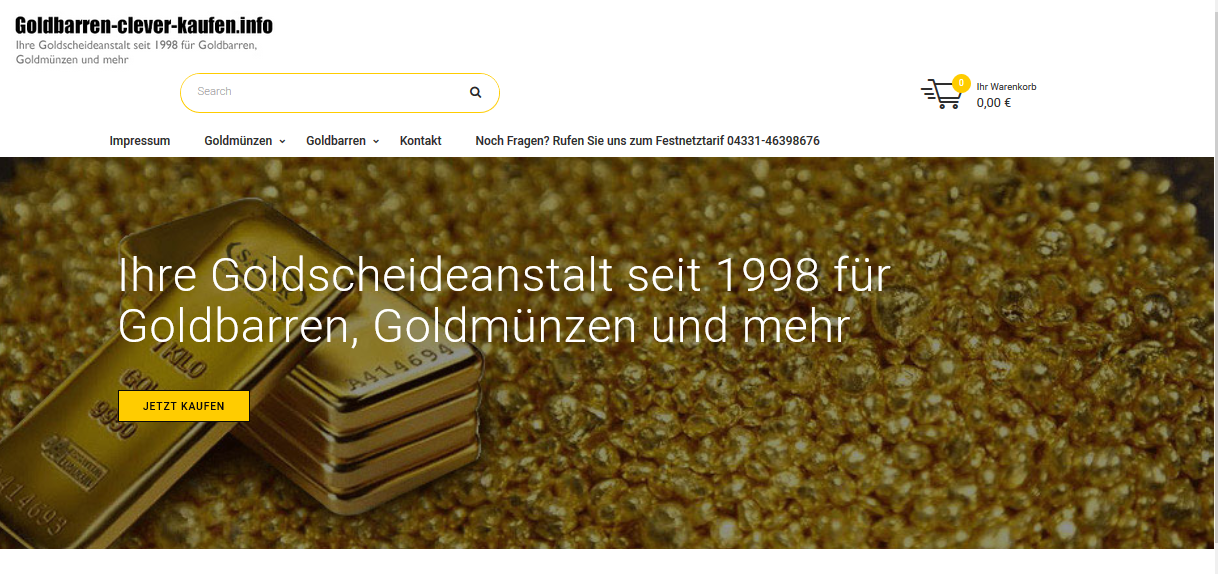Open the shopping cart icon
Screen dimensions: 1218x574
pos(941,94)
